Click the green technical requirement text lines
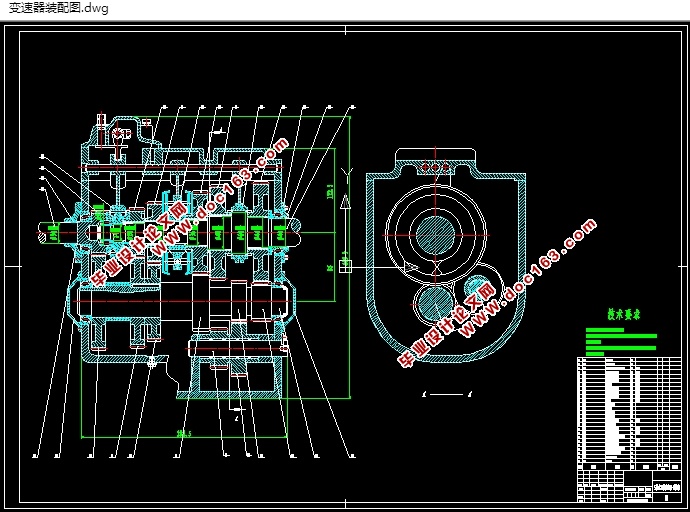The width and height of the screenshot is (690, 512). (621, 341)
